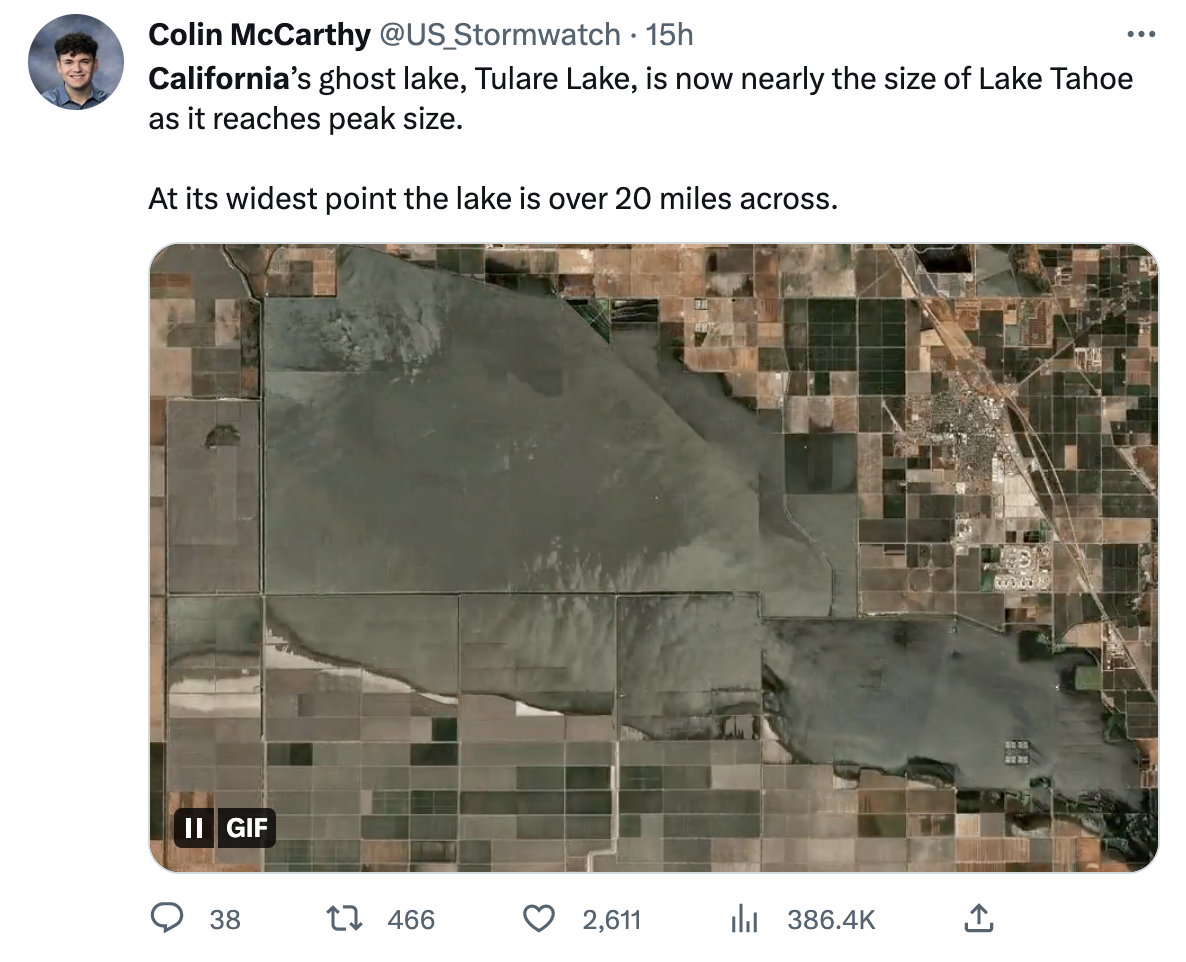Click the 2,611 likes count
This screenshot has height=962, width=1186.
611,919
